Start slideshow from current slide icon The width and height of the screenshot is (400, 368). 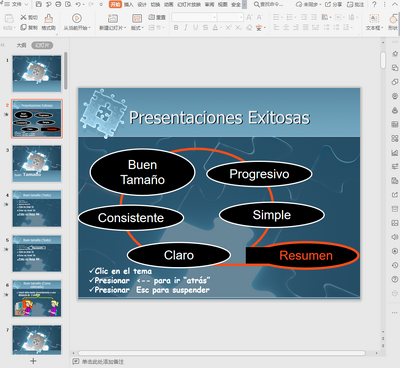tap(77, 18)
